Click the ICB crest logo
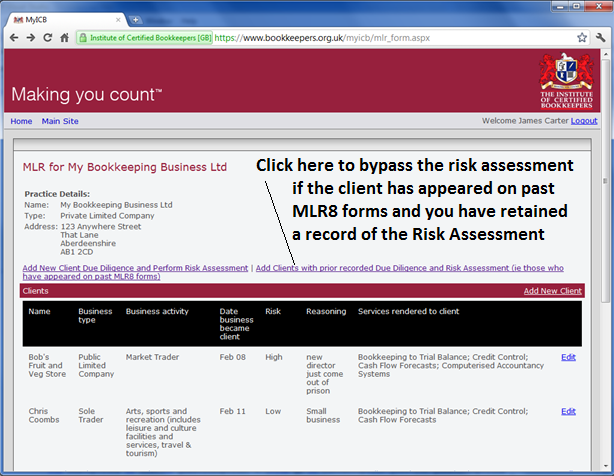 click(x=567, y=80)
